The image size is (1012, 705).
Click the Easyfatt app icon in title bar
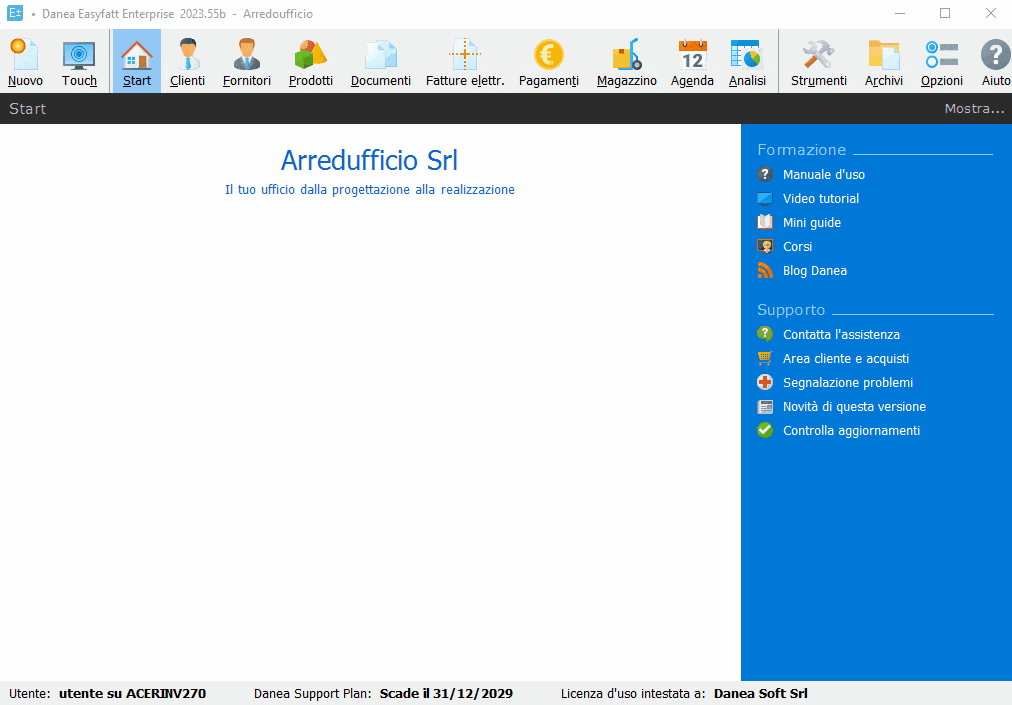(15, 13)
